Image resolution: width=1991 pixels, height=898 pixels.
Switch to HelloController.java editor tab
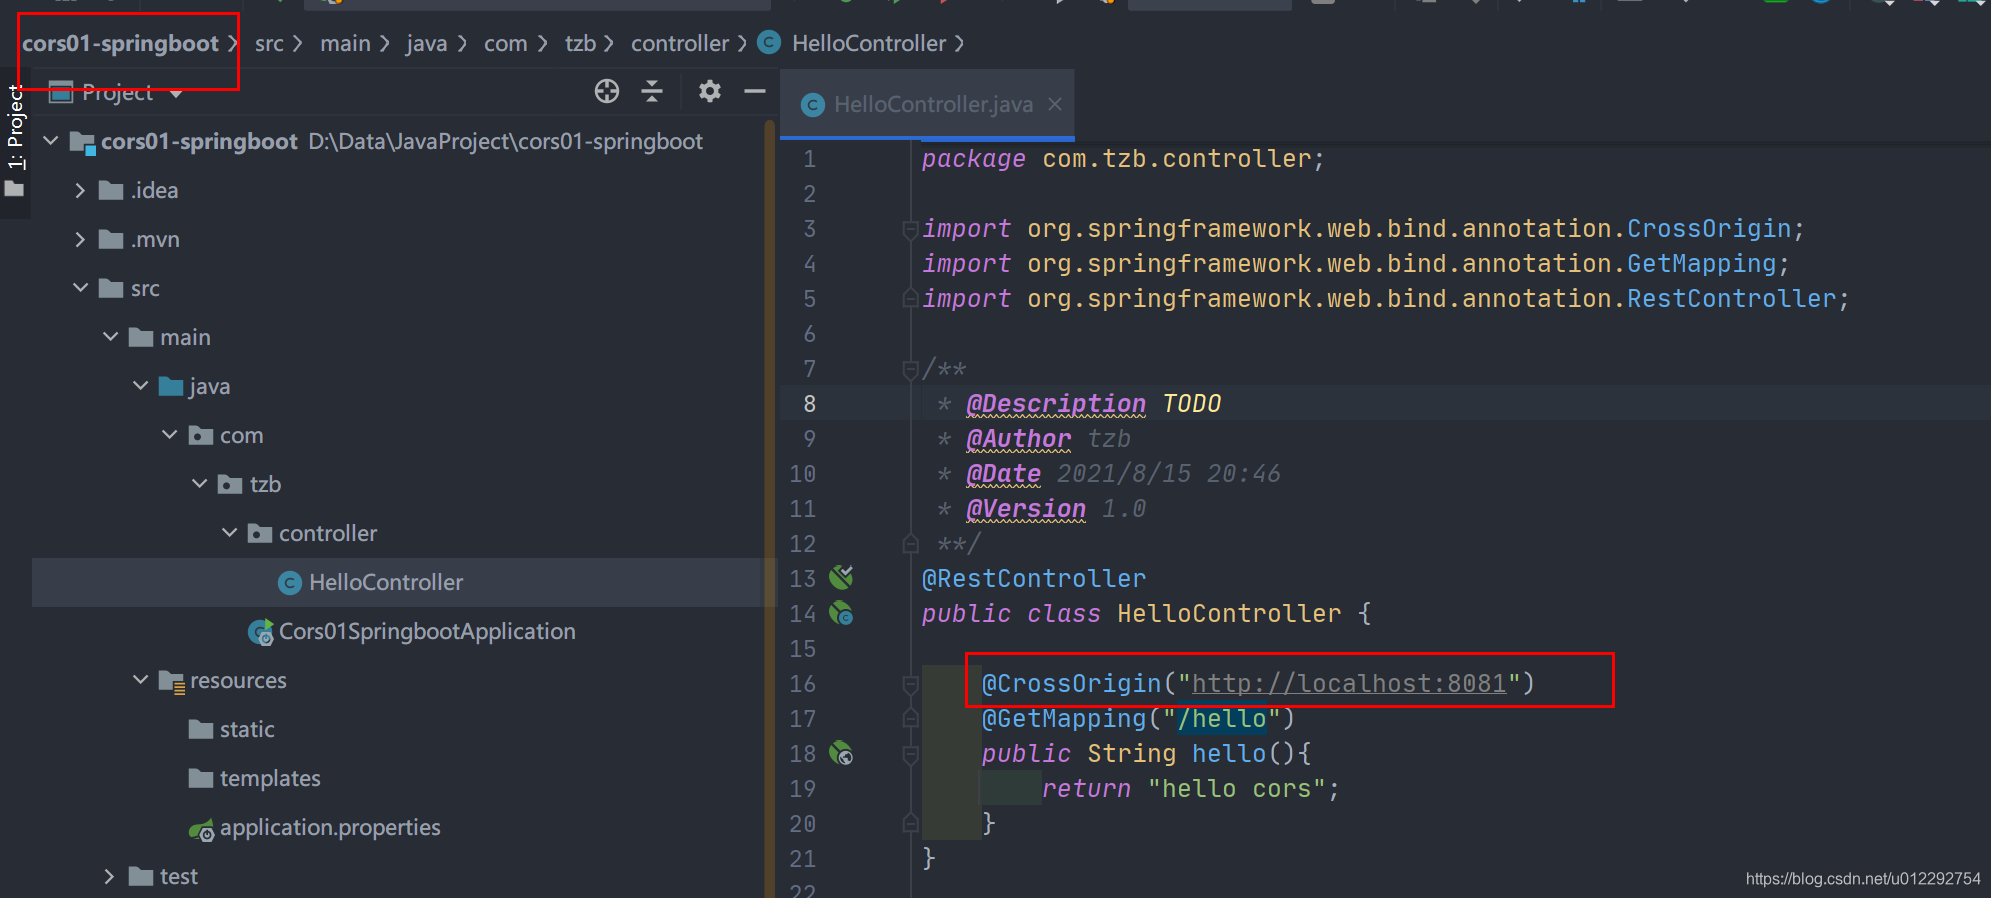[927, 104]
